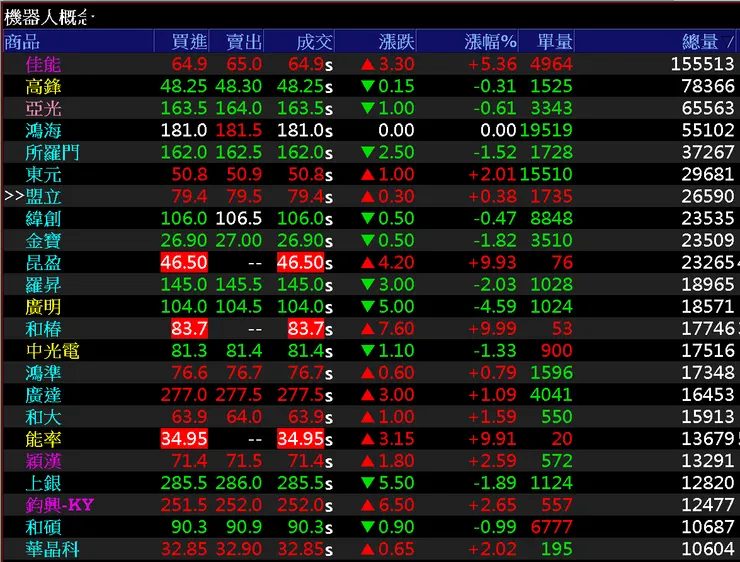The width and height of the screenshot is (740, 562).
Task: Click the up-arrow change 6.50 of 鈞興-KY
Action: pyautogui.click(x=387, y=505)
